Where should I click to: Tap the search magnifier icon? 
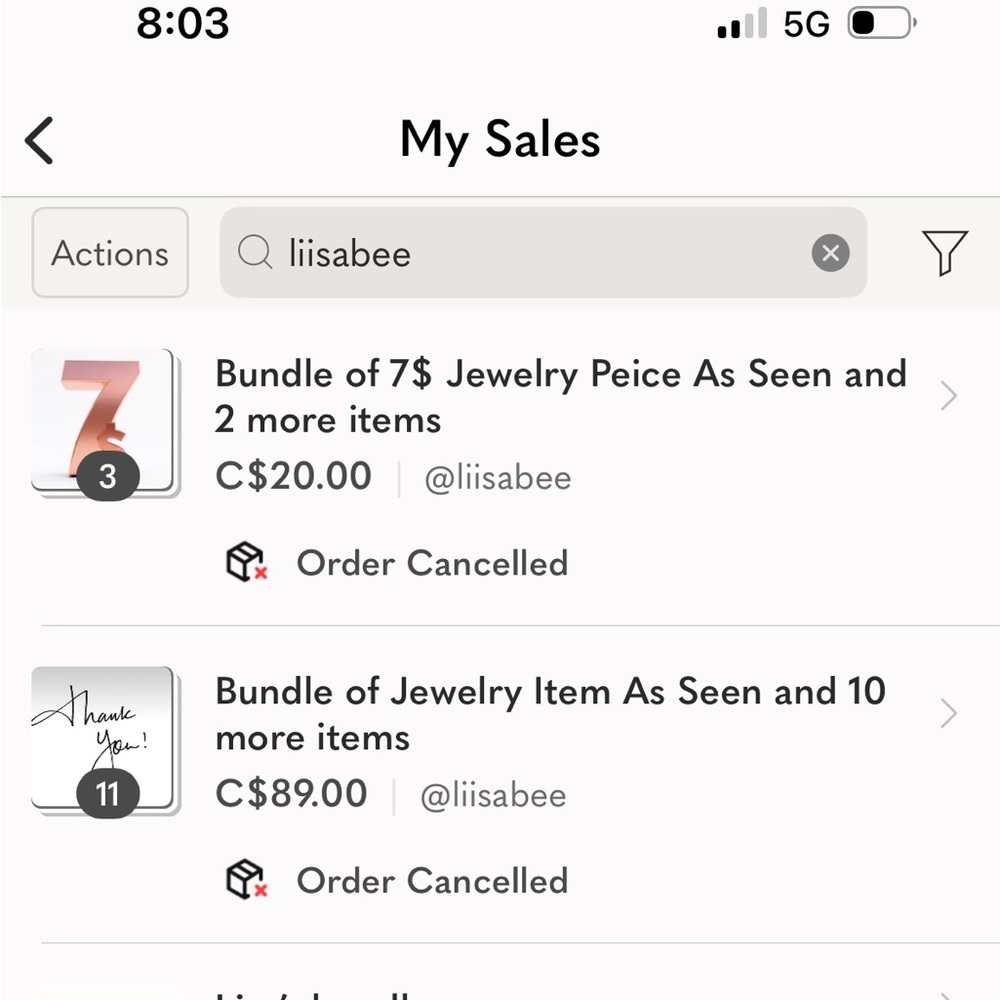(255, 252)
